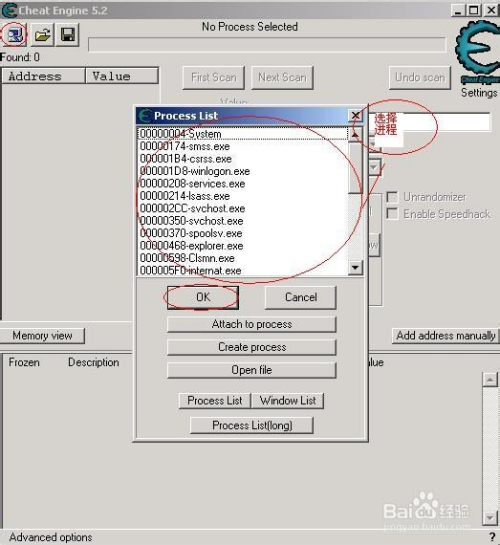Screen dimensions: 500x545
Task: Click Attach to process button
Action: tap(252, 324)
